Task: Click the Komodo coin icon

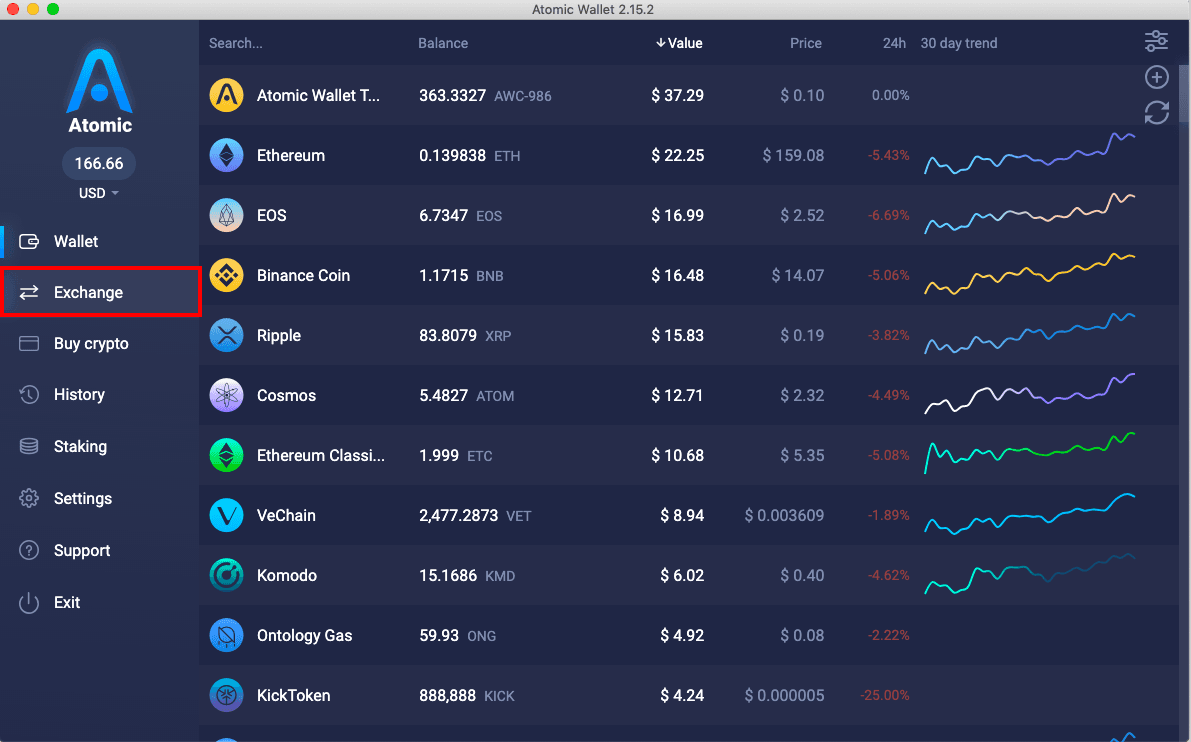Action: [x=226, y=576]
